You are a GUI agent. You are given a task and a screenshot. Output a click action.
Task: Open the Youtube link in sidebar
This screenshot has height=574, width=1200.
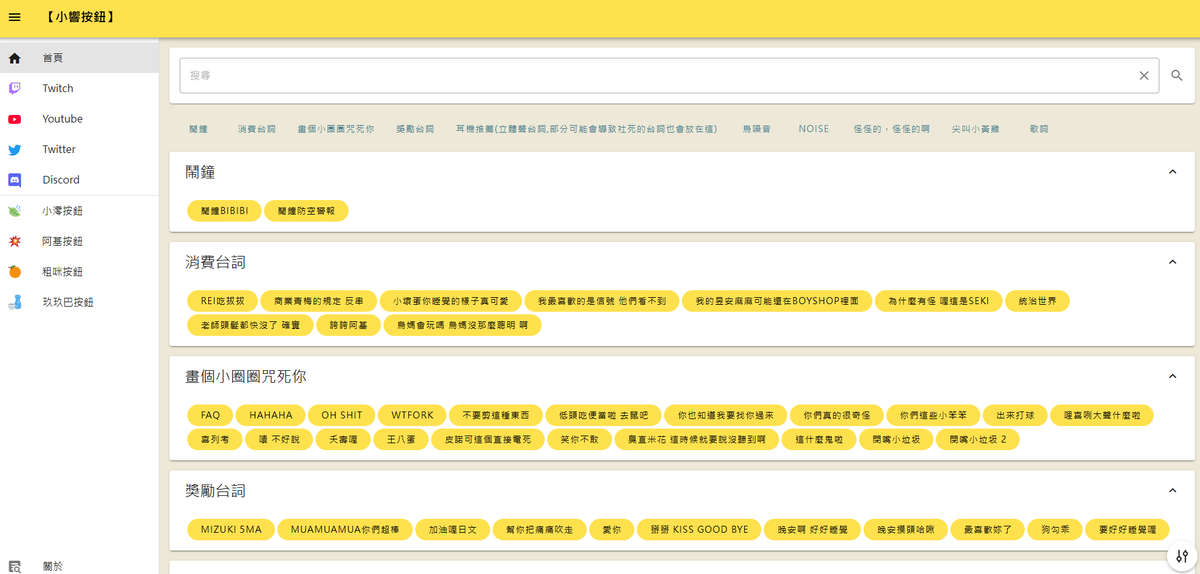[79, 119]
